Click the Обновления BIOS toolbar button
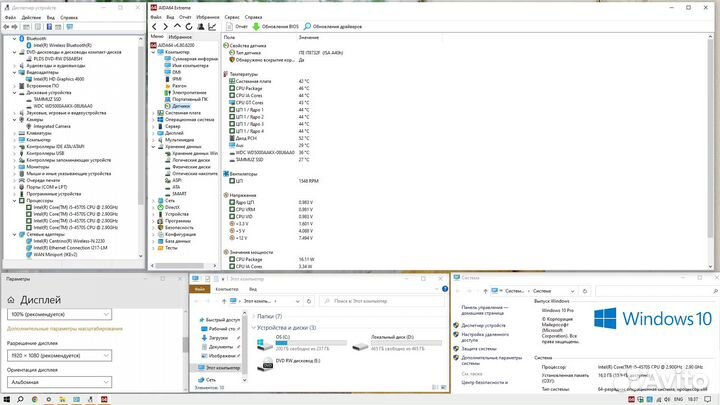 (276, 27)
